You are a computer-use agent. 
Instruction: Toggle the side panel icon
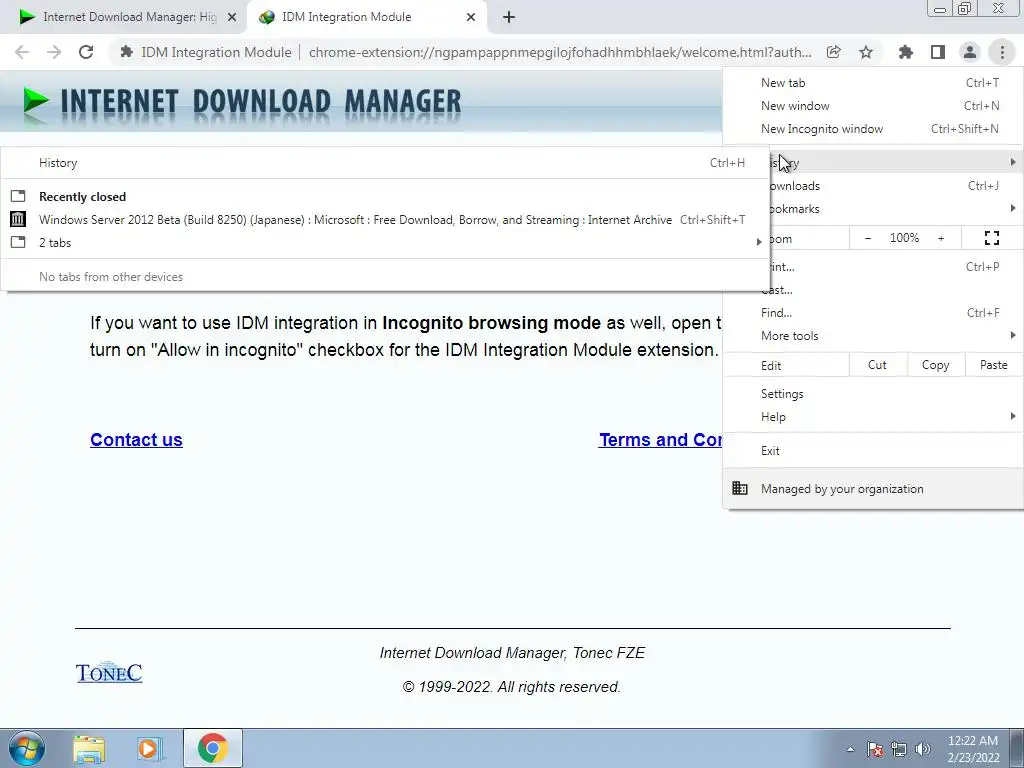[x=938, y=52]
